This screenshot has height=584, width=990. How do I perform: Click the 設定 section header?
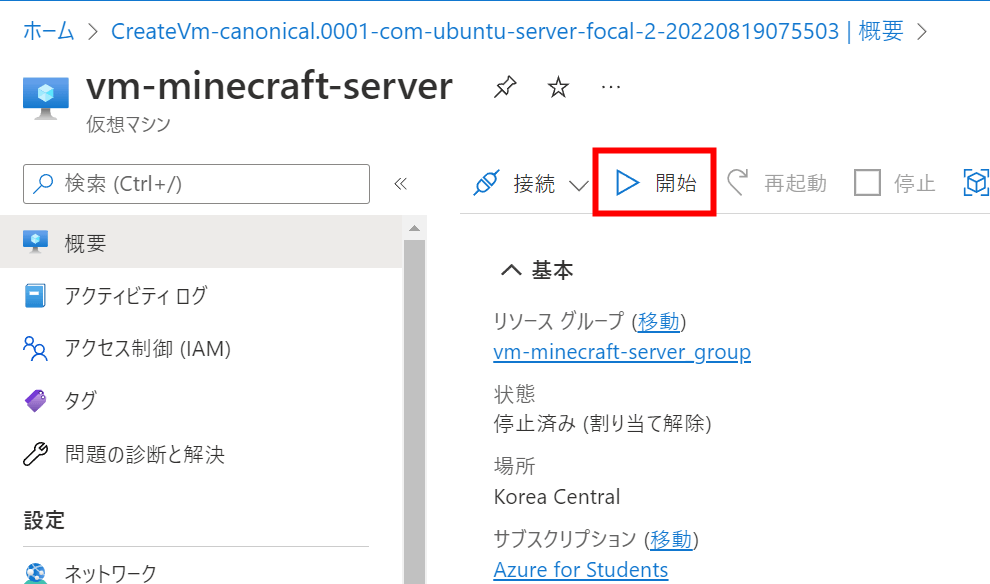(44, 520)
